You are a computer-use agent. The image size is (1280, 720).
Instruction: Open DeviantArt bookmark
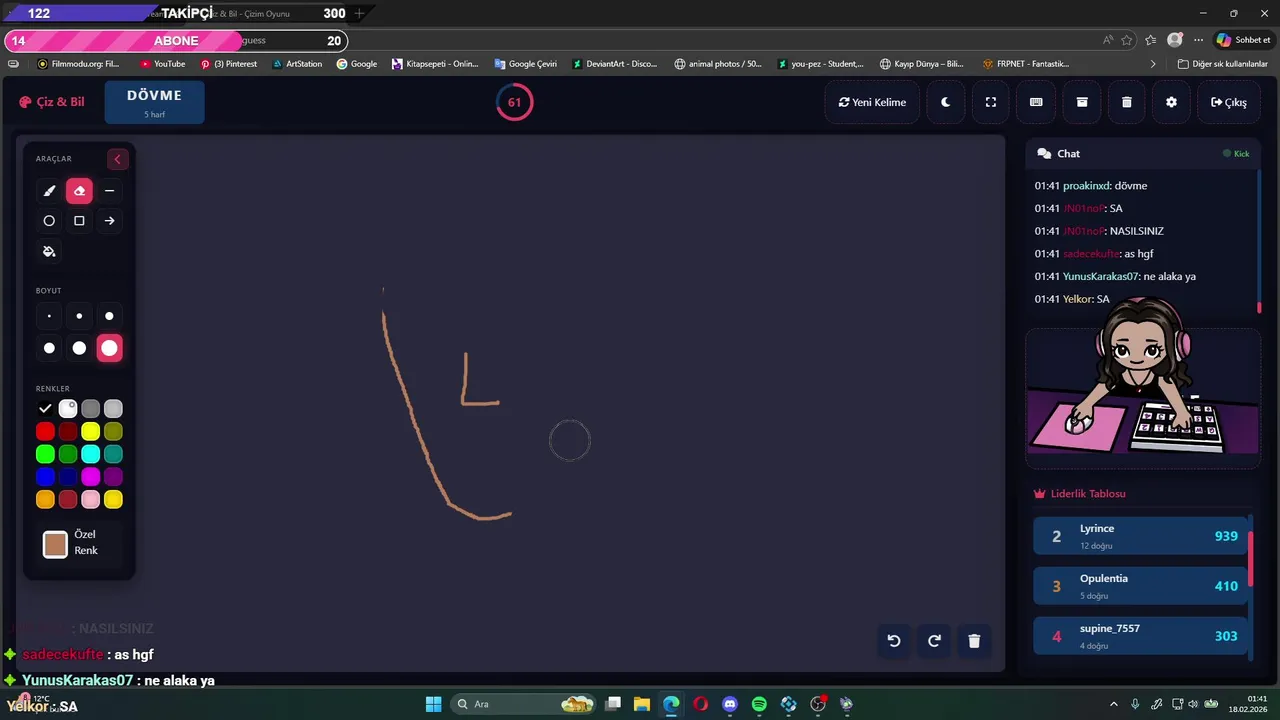(x=615, y=64)
